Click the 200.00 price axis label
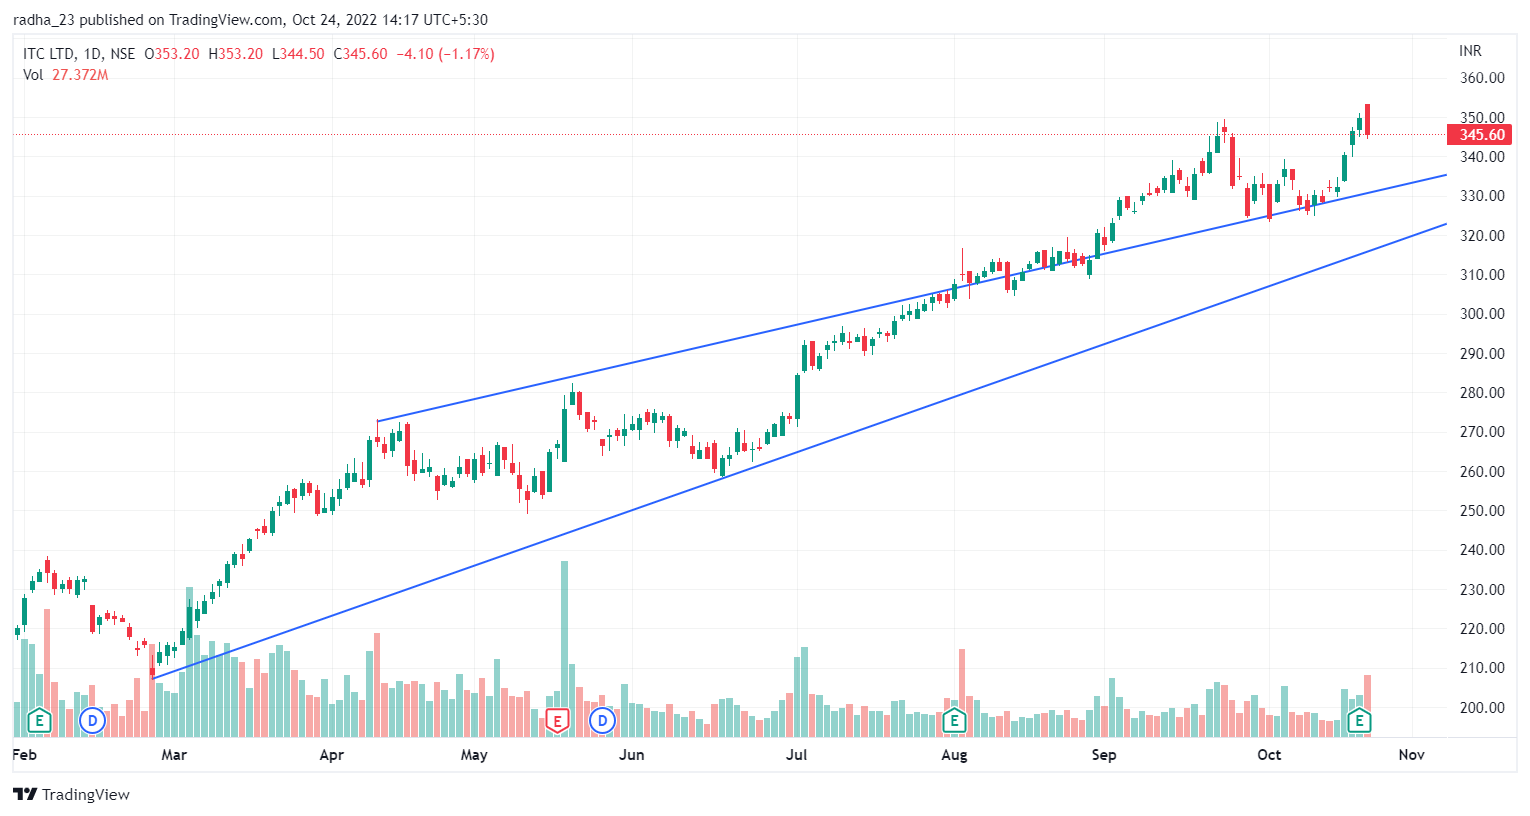This screenshot has height=816, width=1530. 1482,707
